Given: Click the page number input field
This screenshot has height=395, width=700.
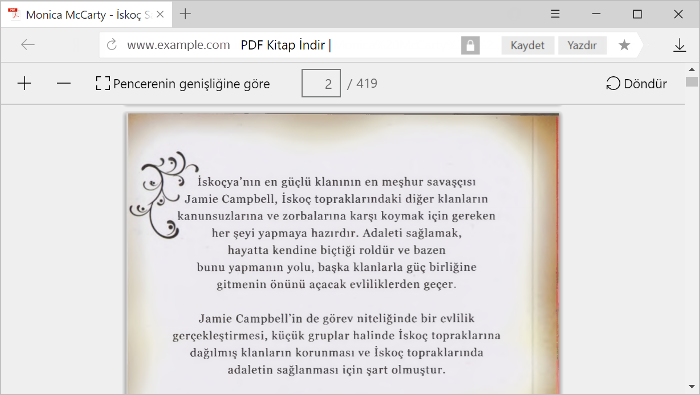Looking at the screenshot, I should tap(321, 83).
